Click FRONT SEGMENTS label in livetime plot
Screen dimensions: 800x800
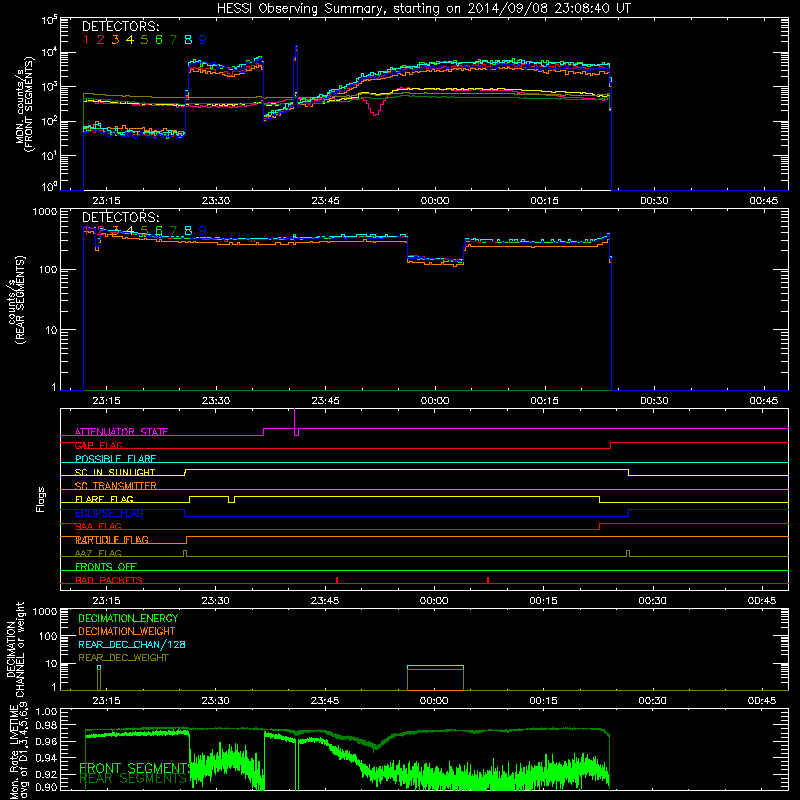pos(136,768)
